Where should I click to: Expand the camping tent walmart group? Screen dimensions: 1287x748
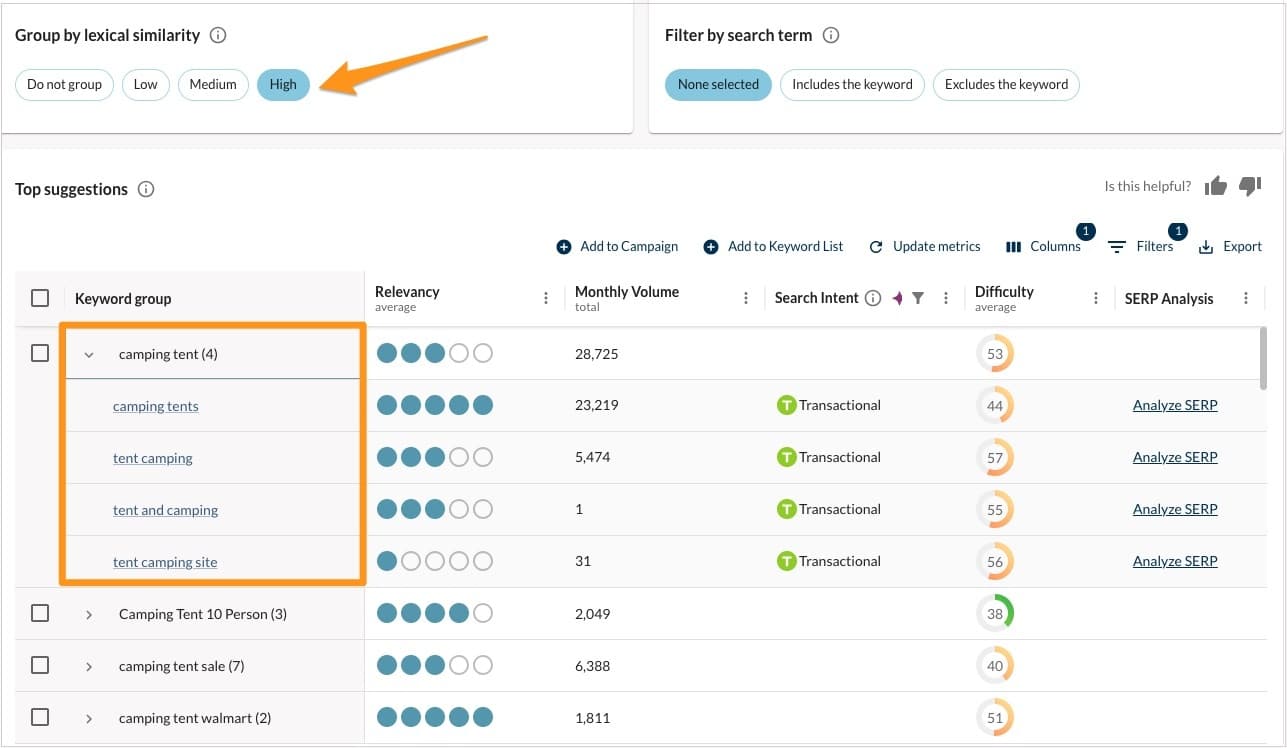89,718
